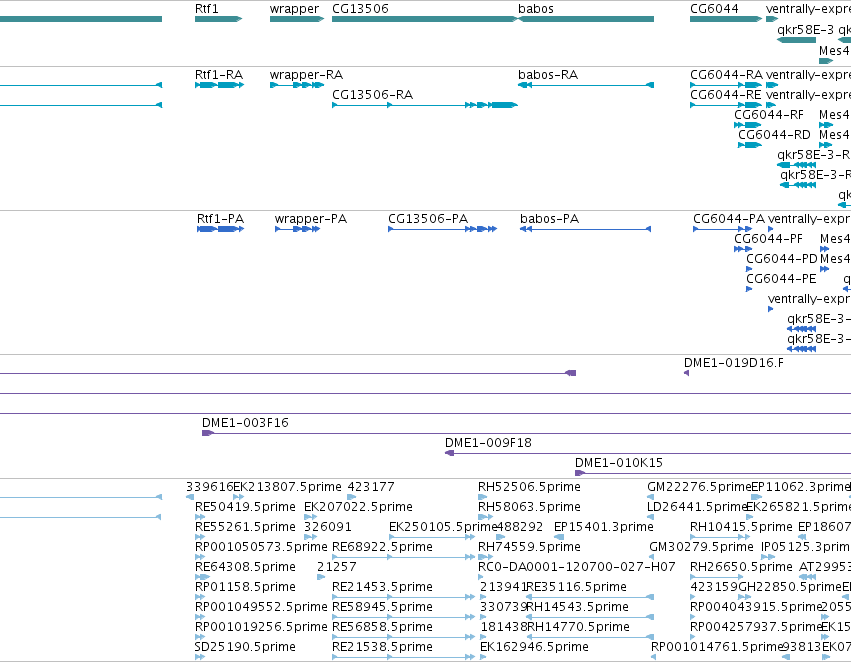851x662 pixels.
Task: Select the 326091 feature label
Action: [x=328, y=527]
